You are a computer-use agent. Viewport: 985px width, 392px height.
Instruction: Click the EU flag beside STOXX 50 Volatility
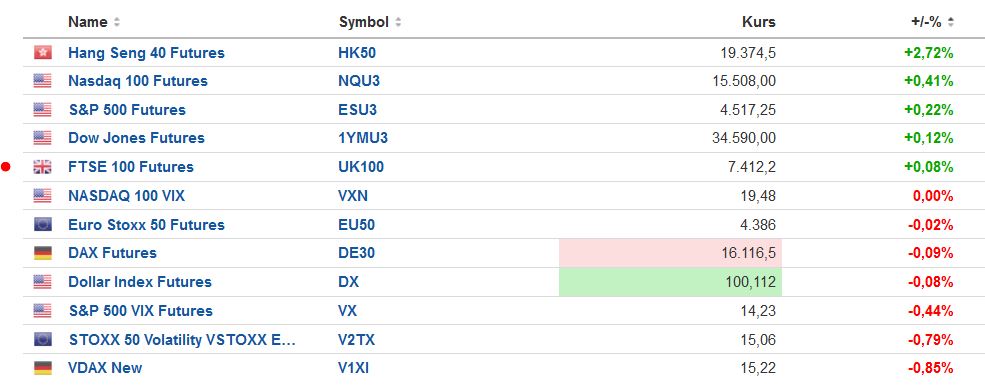[x=43, y=339]
